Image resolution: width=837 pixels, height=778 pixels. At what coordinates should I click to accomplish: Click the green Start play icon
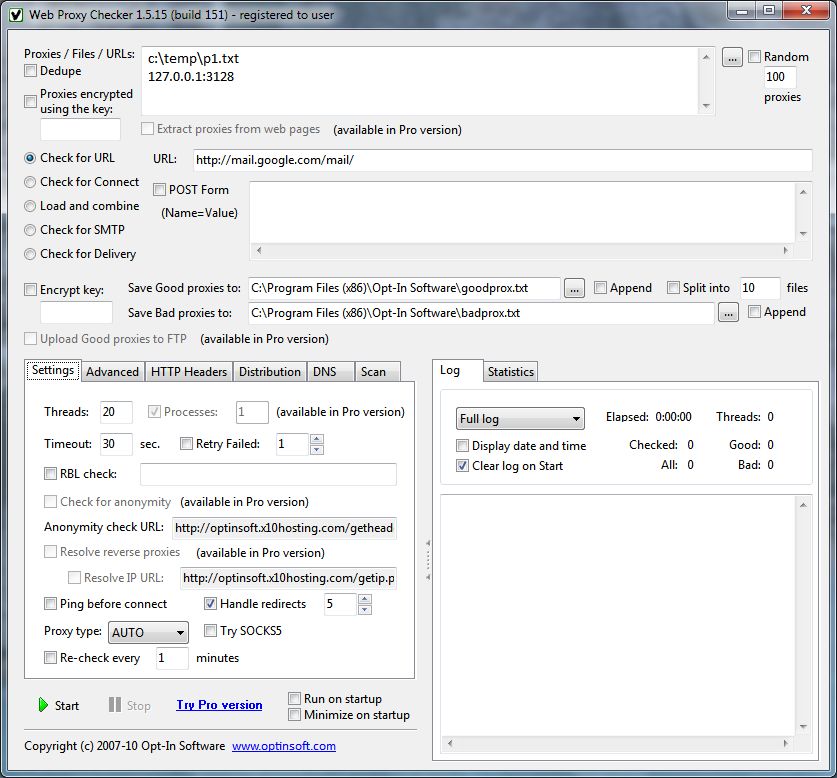coord(43,705)
